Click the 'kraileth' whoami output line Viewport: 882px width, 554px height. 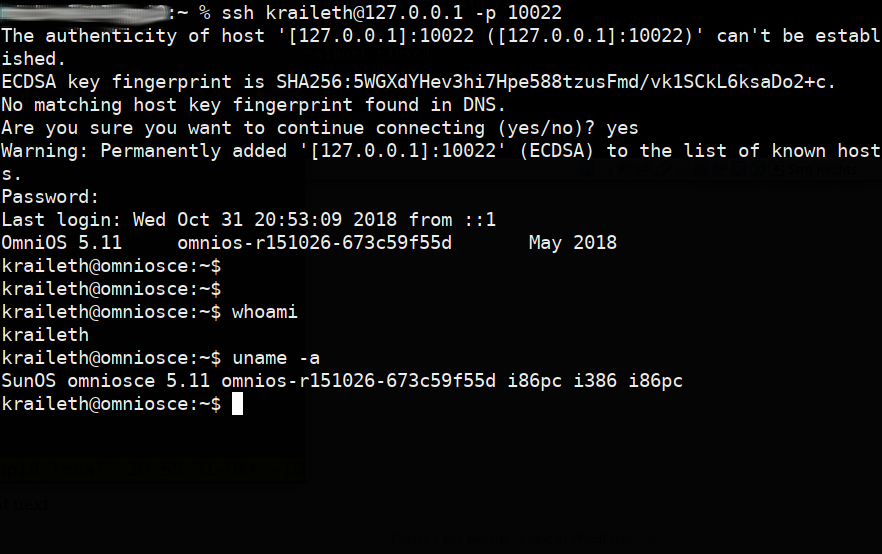[x=45, y=335]
